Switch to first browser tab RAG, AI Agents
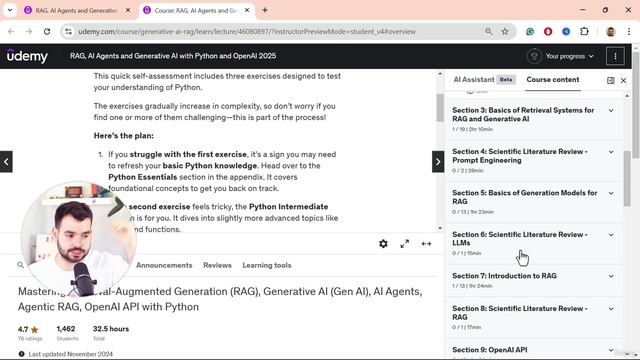This screenshot has height=360, width=640. [77, 10]
